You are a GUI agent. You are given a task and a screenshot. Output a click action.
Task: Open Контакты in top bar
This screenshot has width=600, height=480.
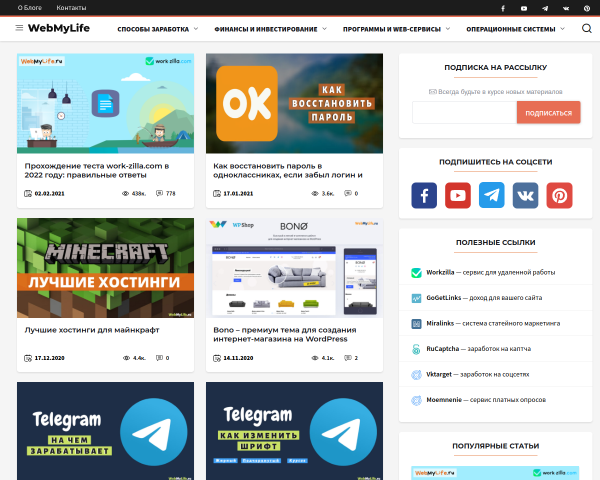71,8
